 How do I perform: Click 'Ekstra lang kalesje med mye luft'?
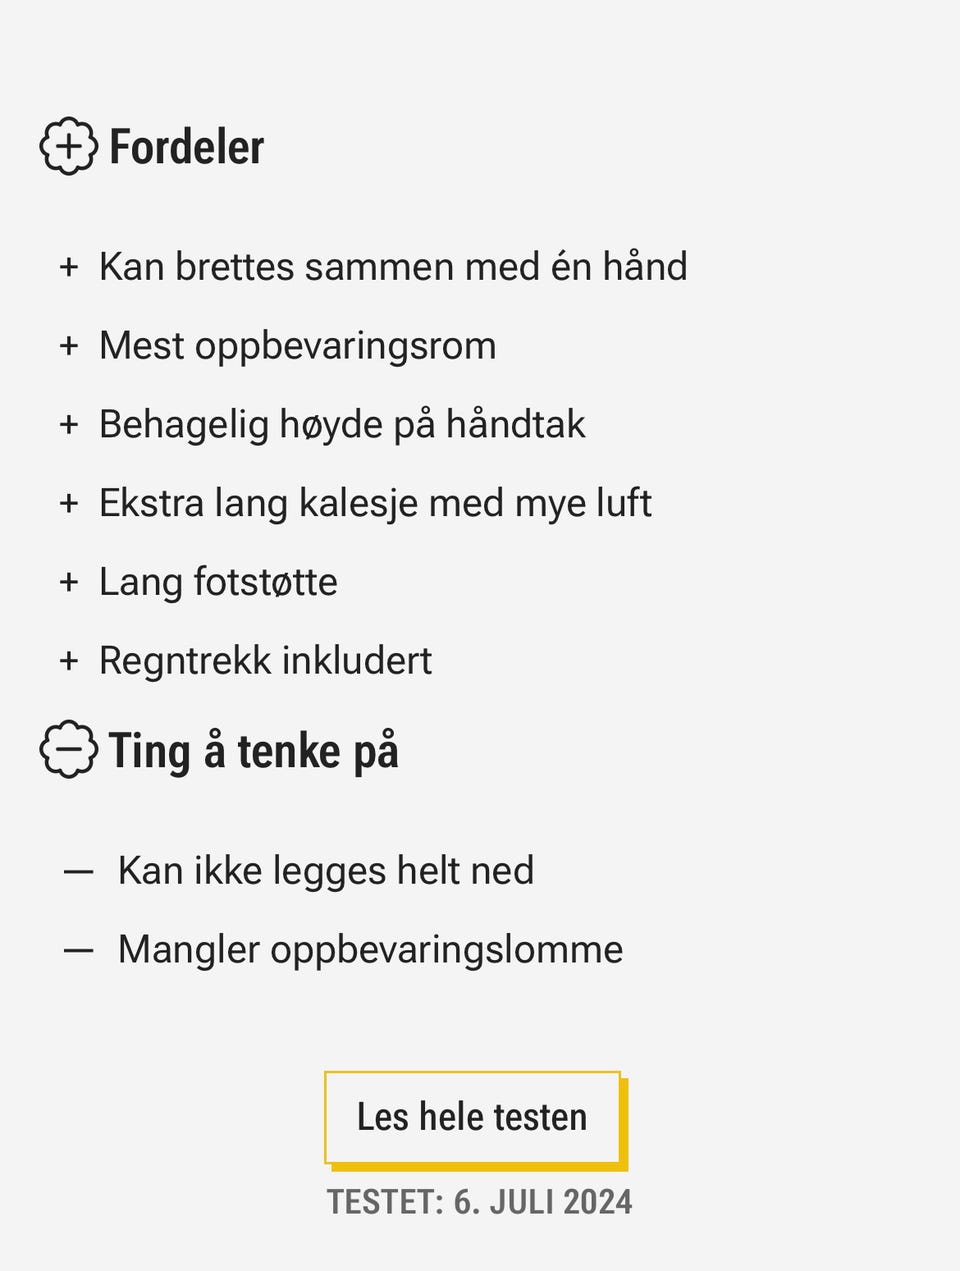point(375,503)
